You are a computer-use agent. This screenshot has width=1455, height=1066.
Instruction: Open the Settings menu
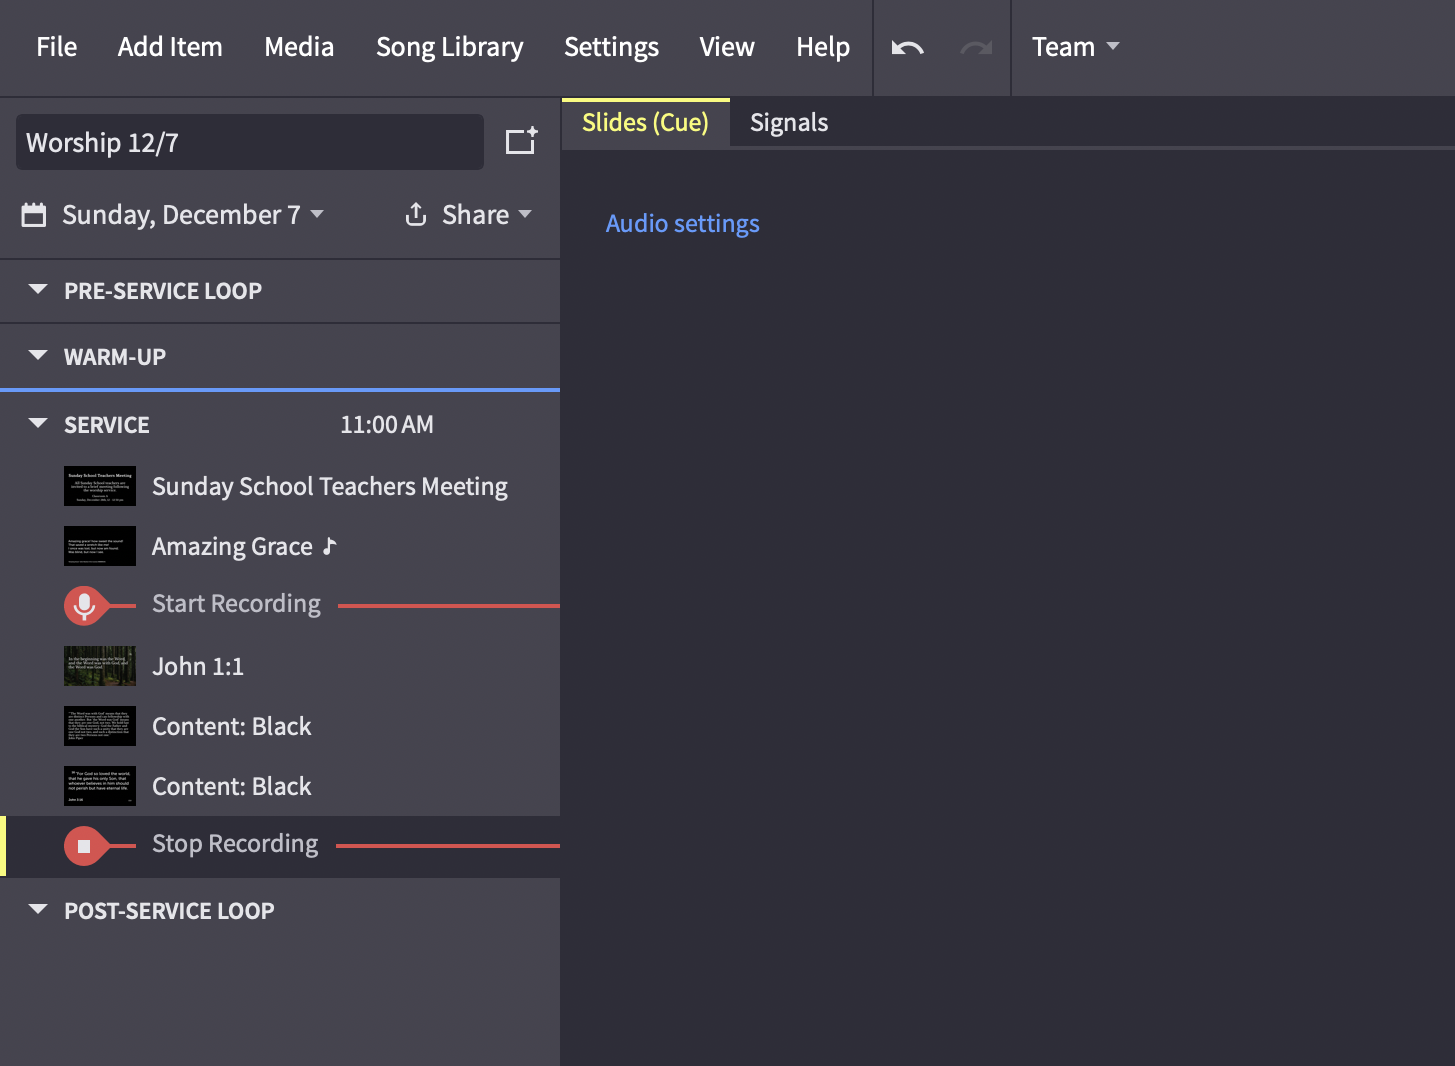tap(611, 47)
